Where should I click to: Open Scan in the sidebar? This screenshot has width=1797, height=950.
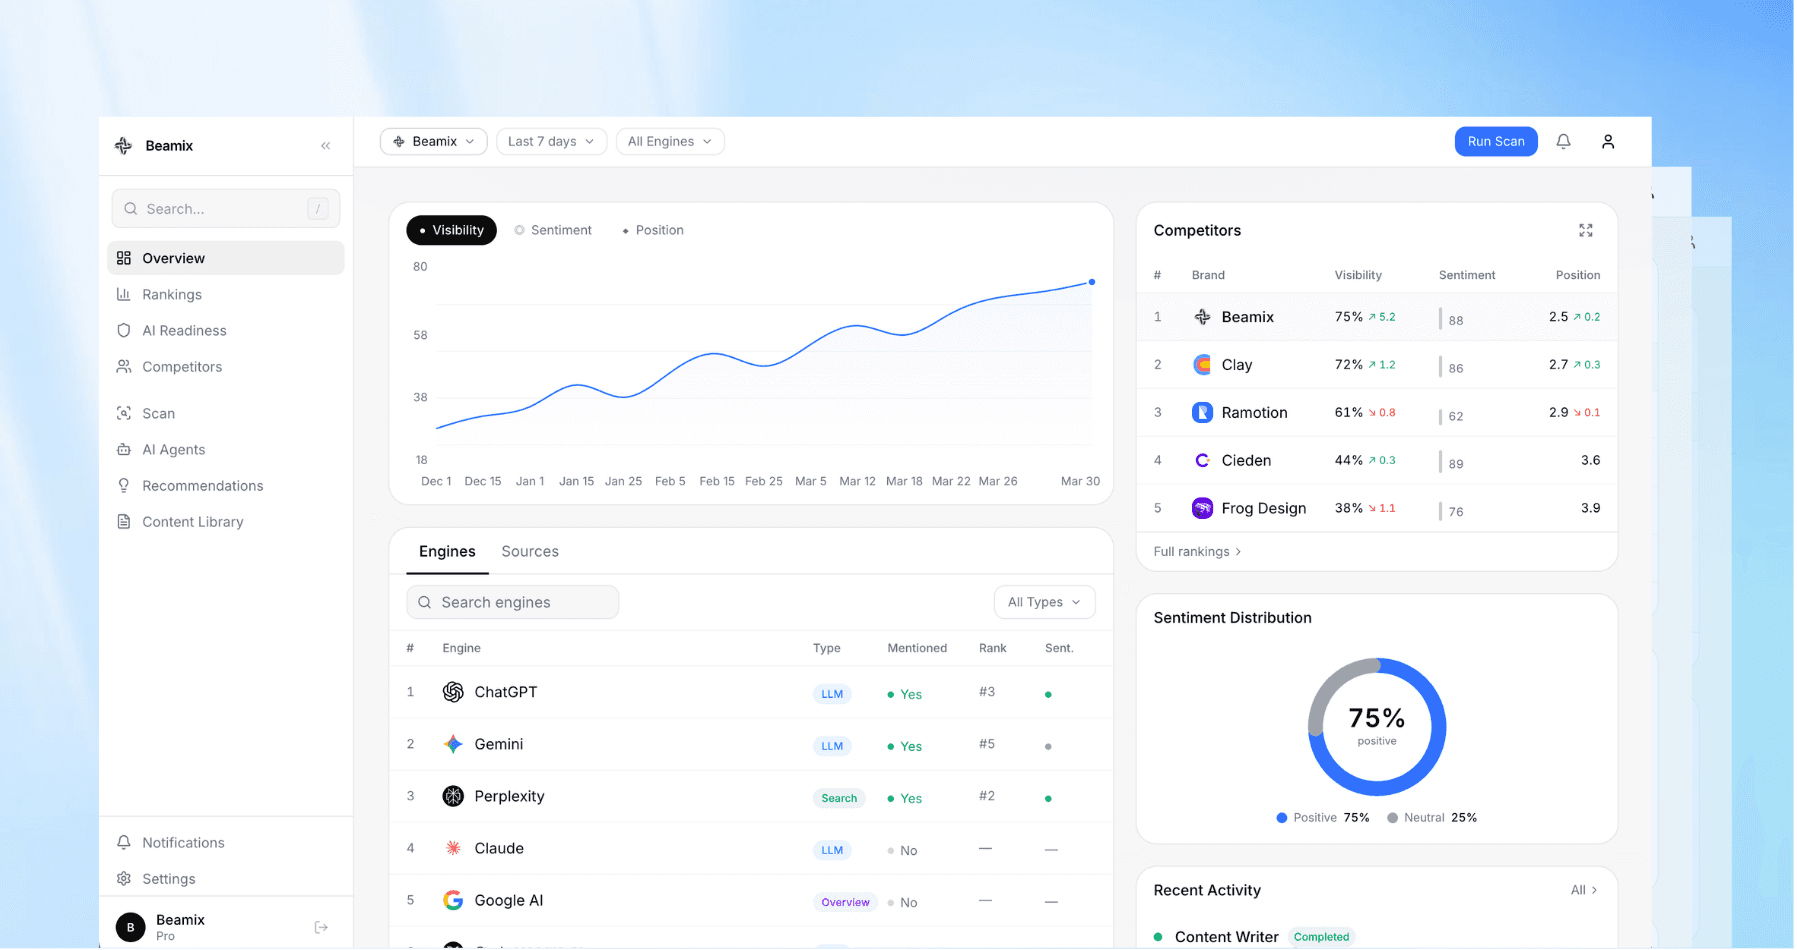tap(226, 414)
